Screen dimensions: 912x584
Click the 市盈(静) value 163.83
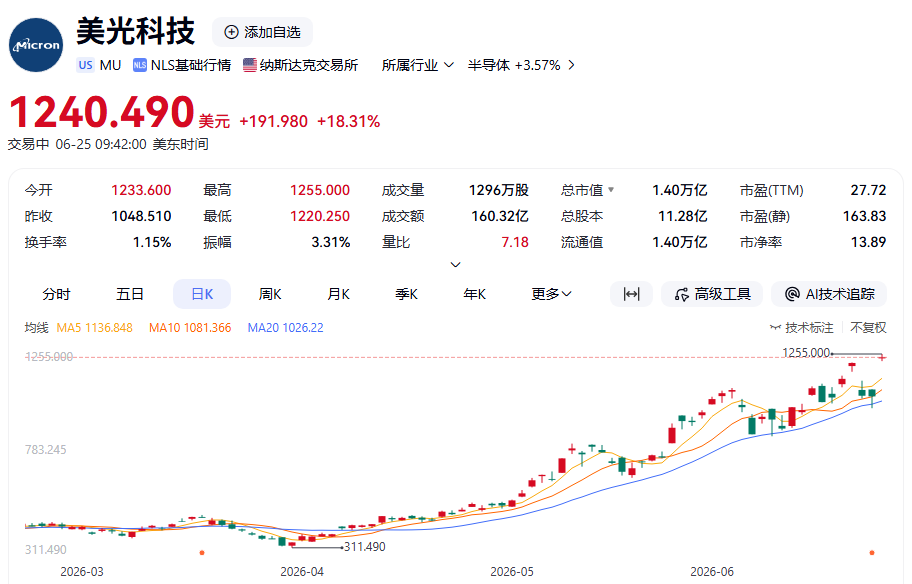(864, 216)
